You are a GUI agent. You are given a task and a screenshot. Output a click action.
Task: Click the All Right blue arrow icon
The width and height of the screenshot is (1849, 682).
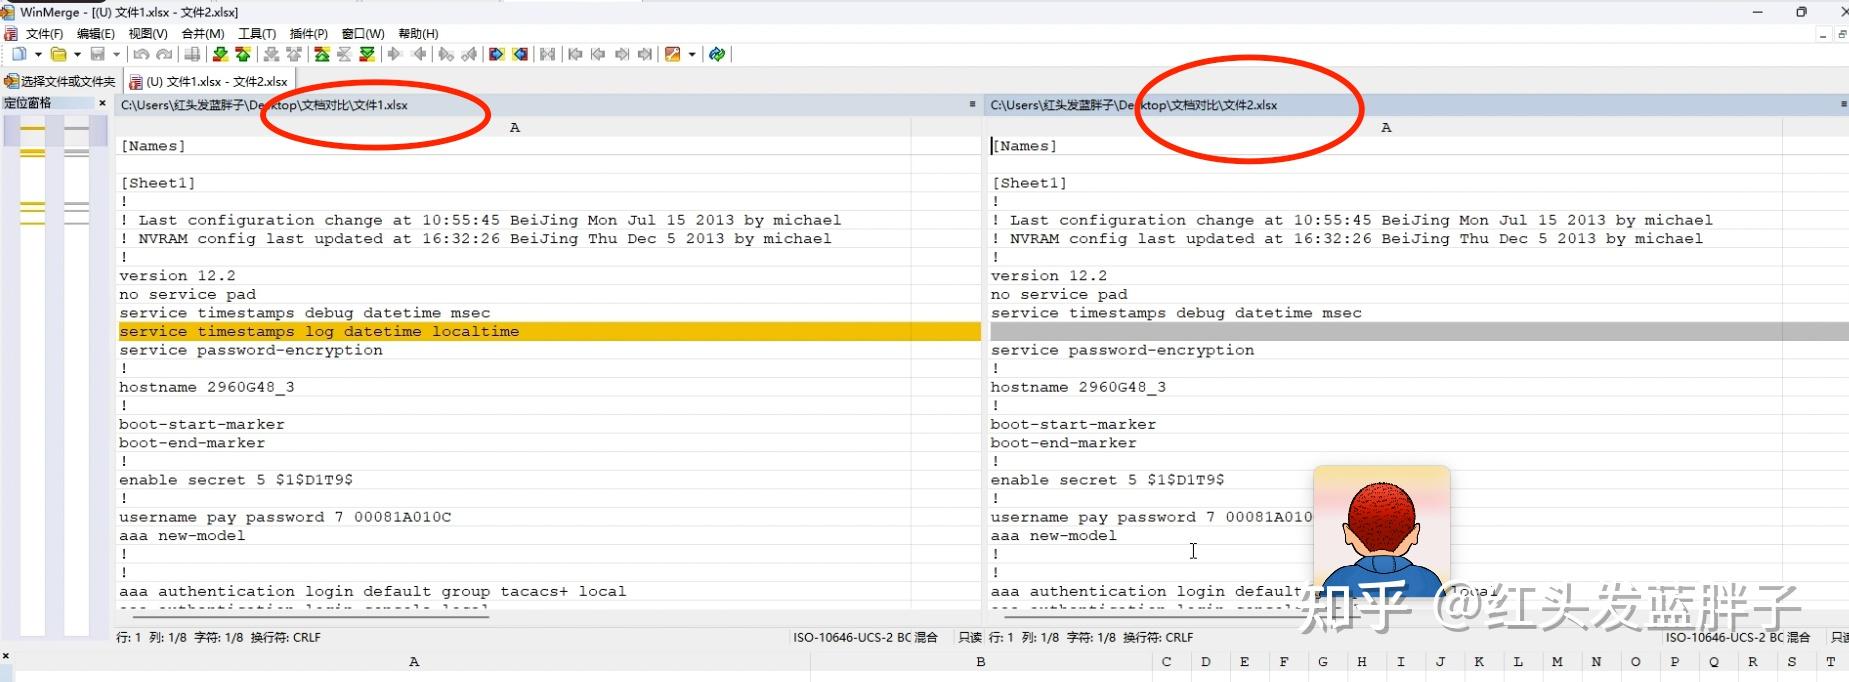(x=496, y=54)
